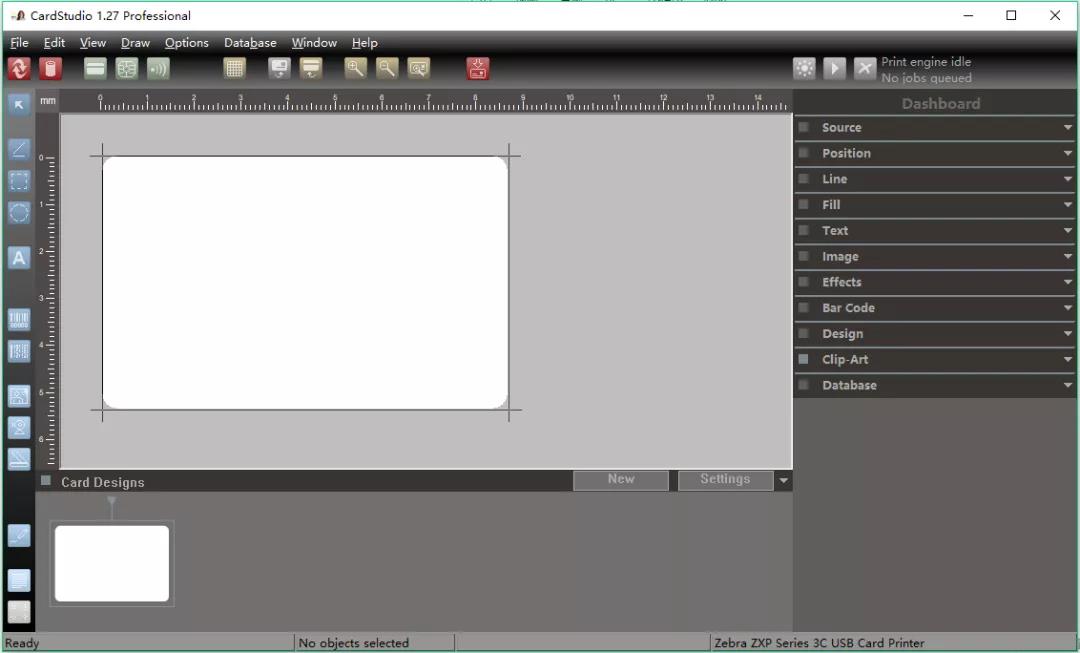Toggle the Source panel checkbox
The width and height of the screenshot is (1080, 653).
coord(803,127)
